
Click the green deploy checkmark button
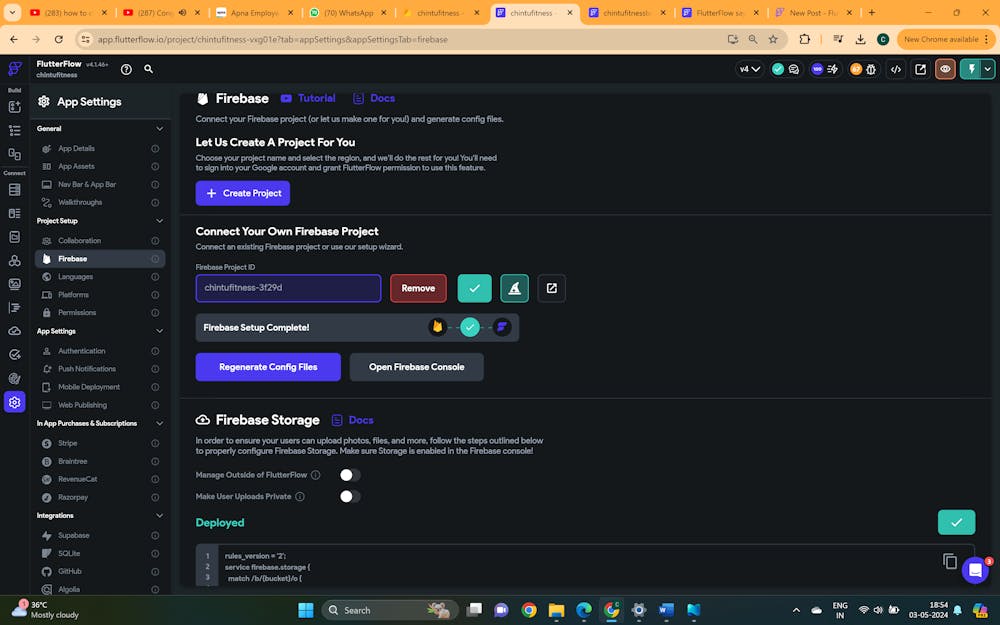click(x=956, y=522)
